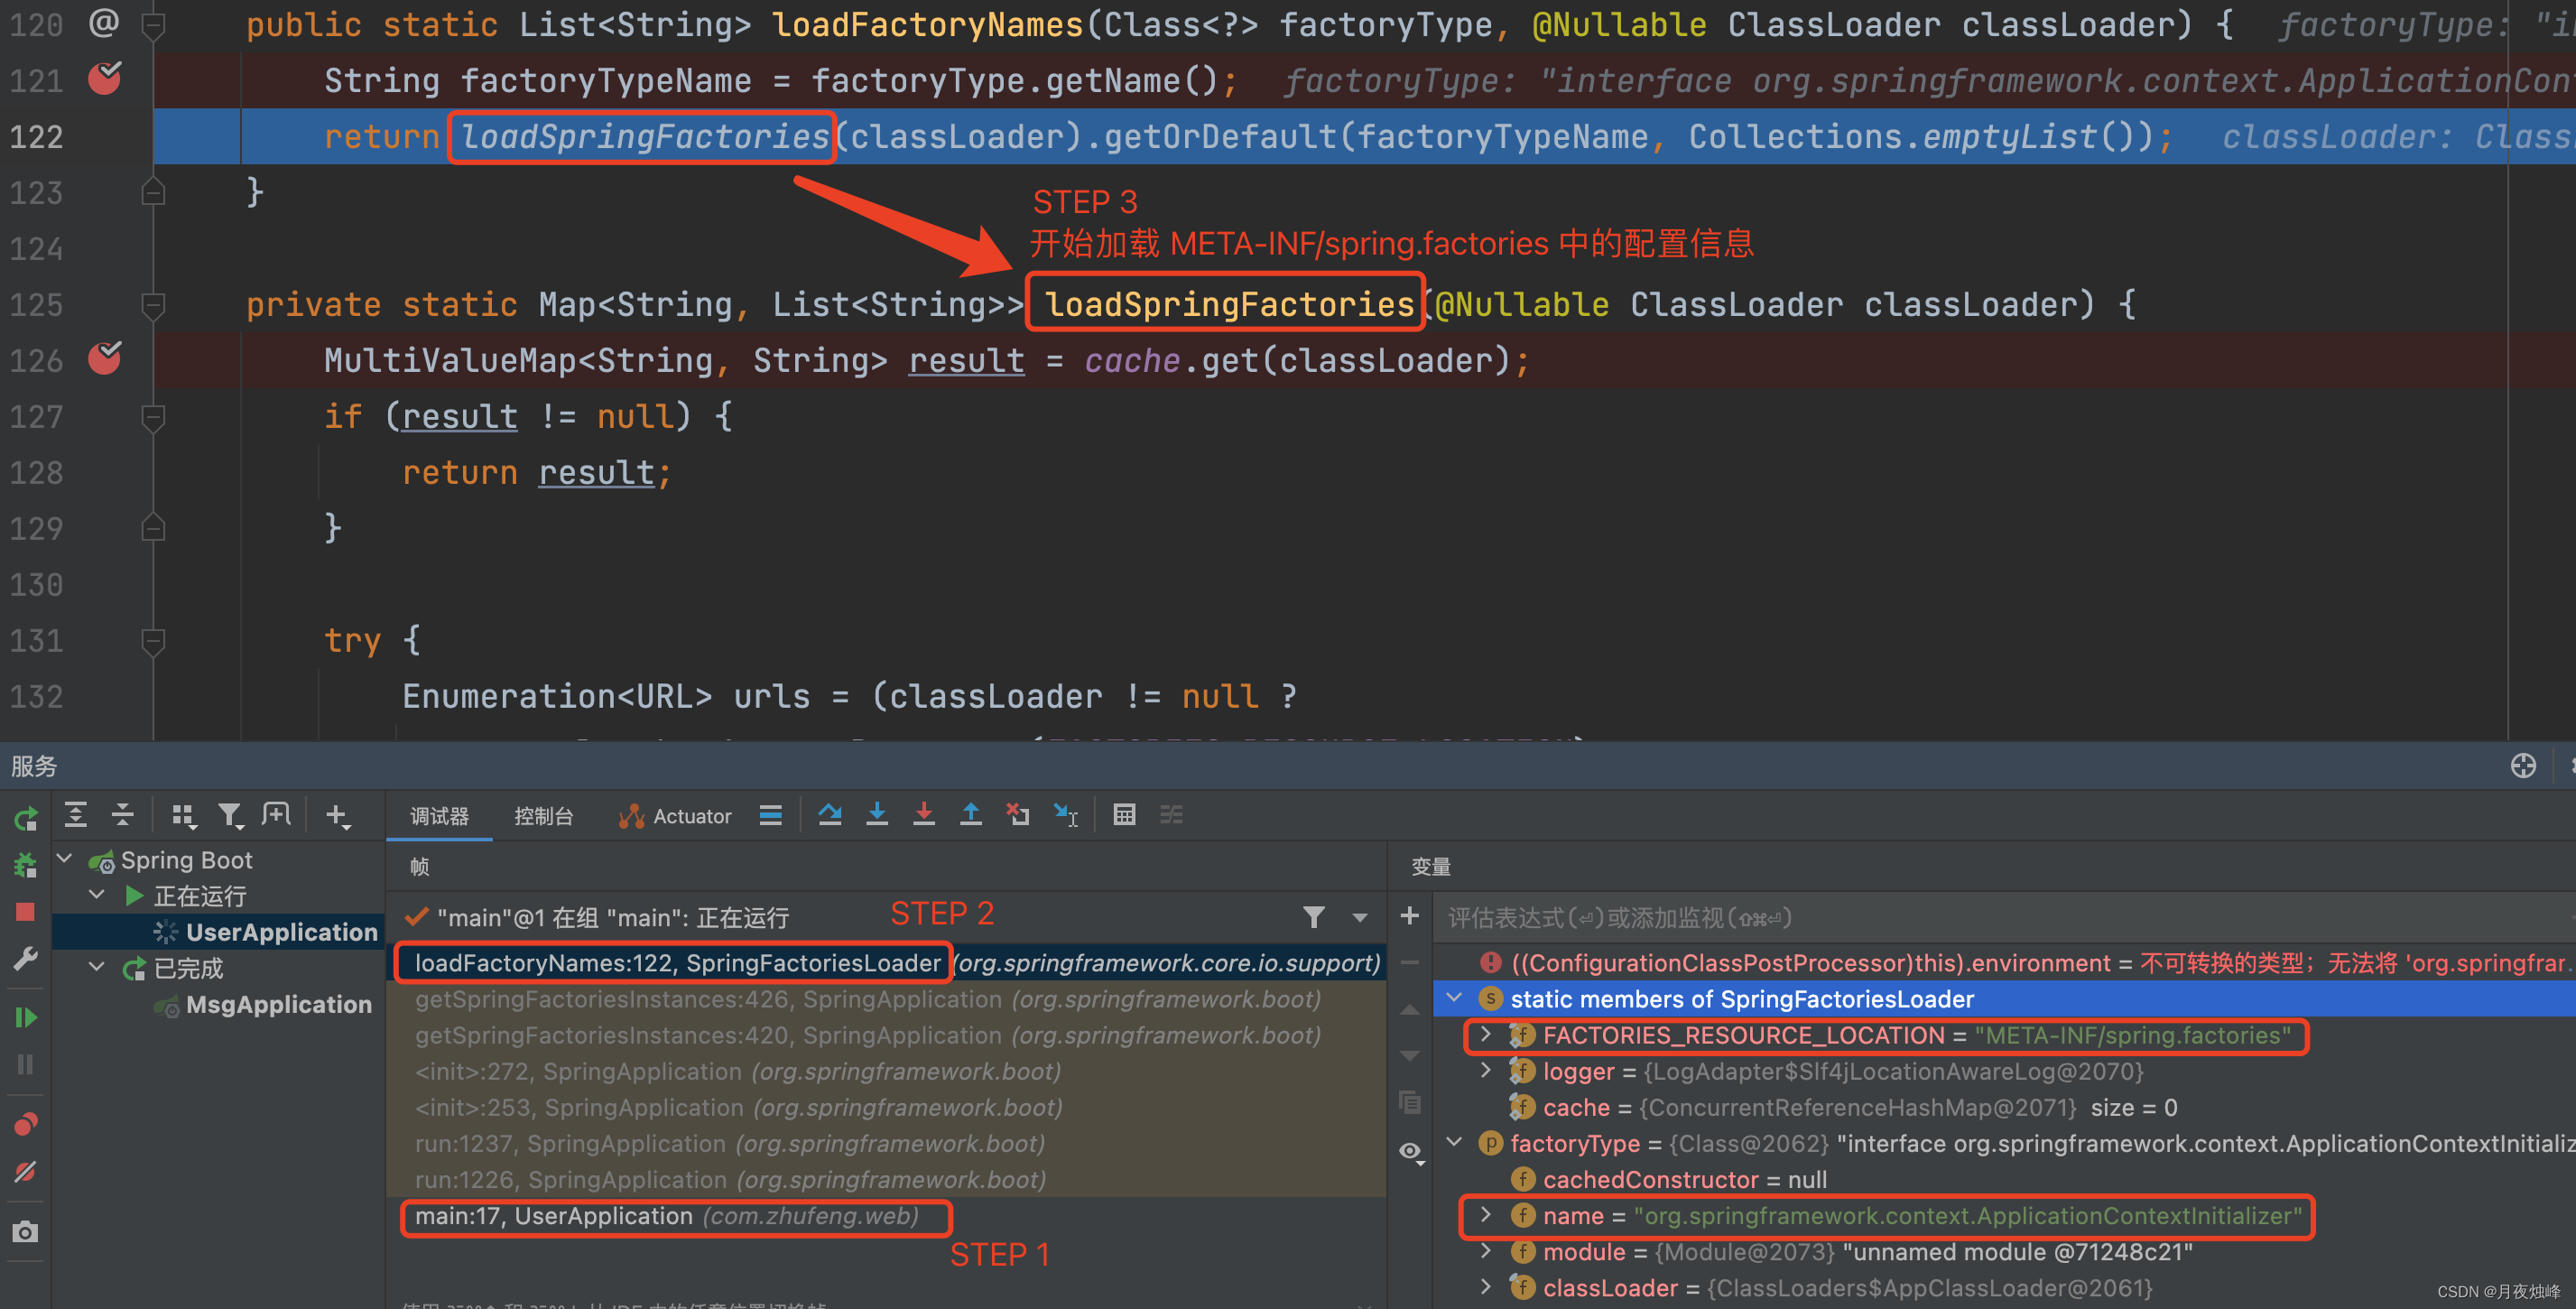Select MsgApplication in the services tree
Viewport: 2576px width, 1309px height.
coord(278,1004)
